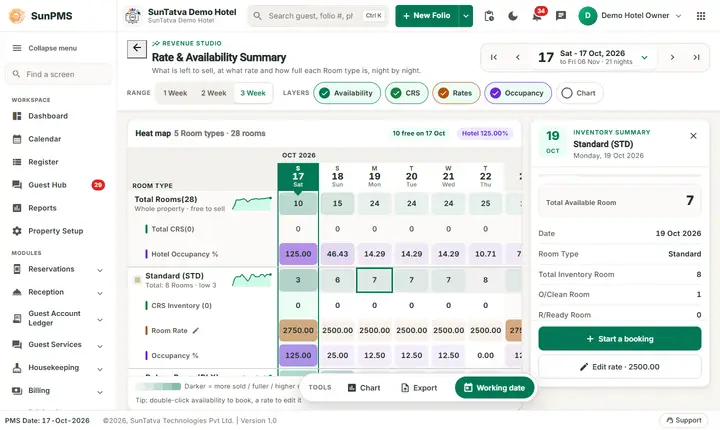Click Room Rate 2500.00 for Tue 20
The height and width of the screenshot is (430, 720).
tap(411, 330)
